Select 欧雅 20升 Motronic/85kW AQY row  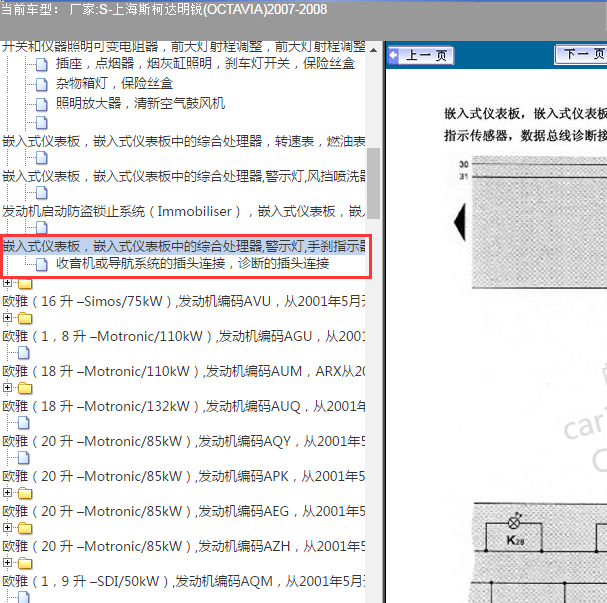pos(184,441)
